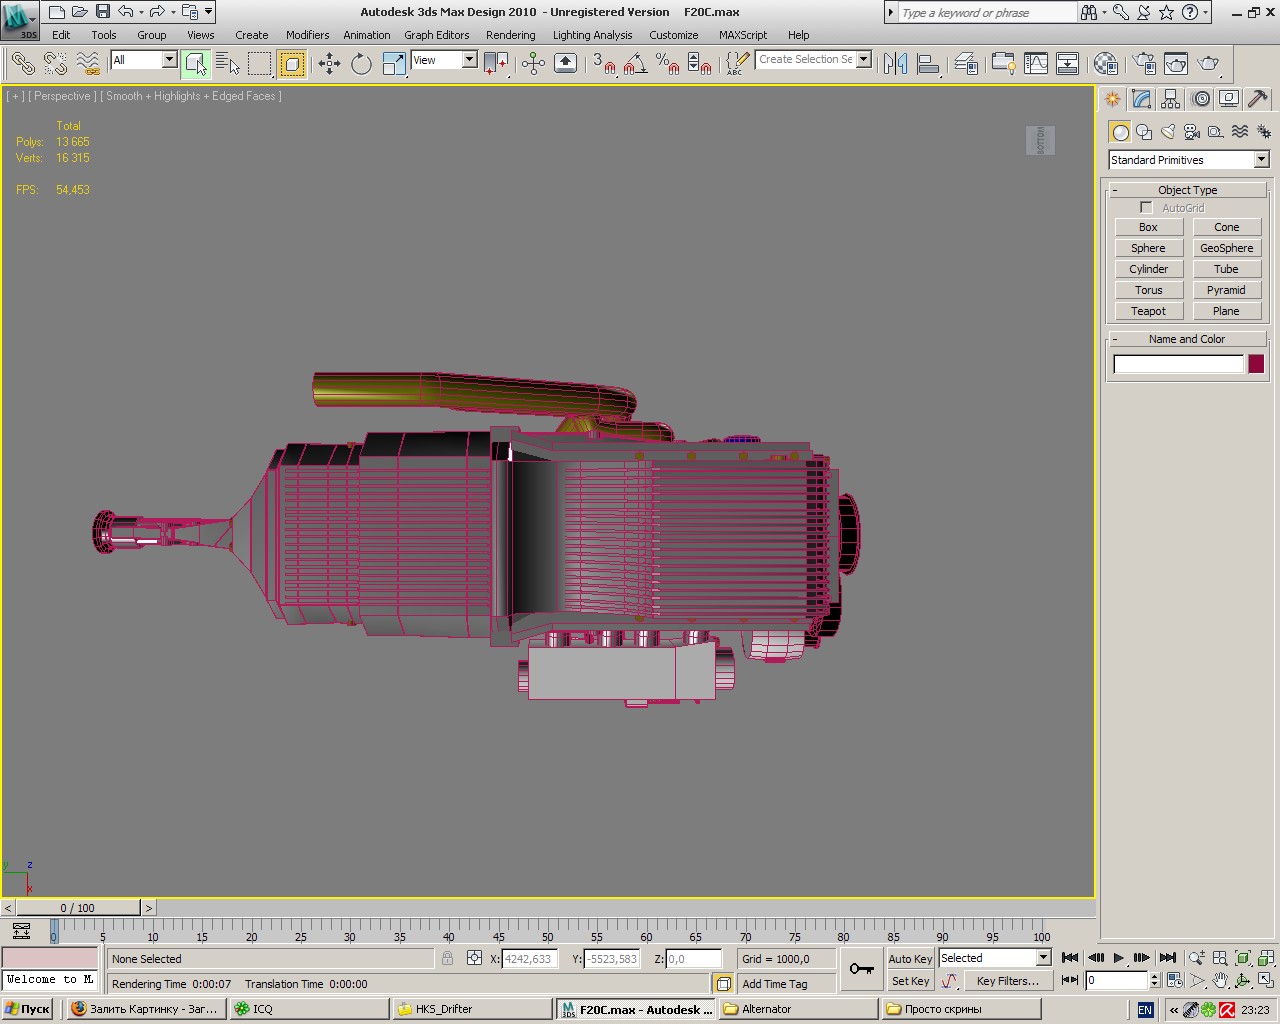Activate the Select and Rotate tool
Viewport: 1280px width, 1024px height.
click(361, 64)
